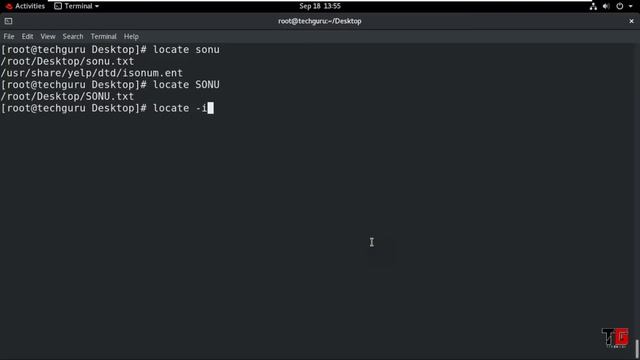The width and height of the screenshot is (640, 360).
Task: Open the Help menu
Action: [x=131, y=36]
